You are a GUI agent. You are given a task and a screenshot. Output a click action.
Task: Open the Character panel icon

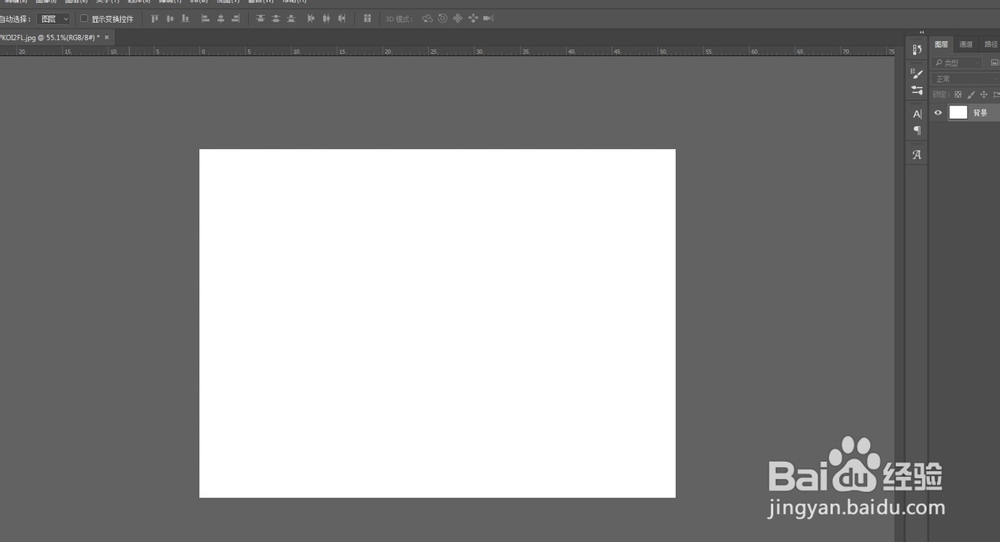[x=916, y=114]
